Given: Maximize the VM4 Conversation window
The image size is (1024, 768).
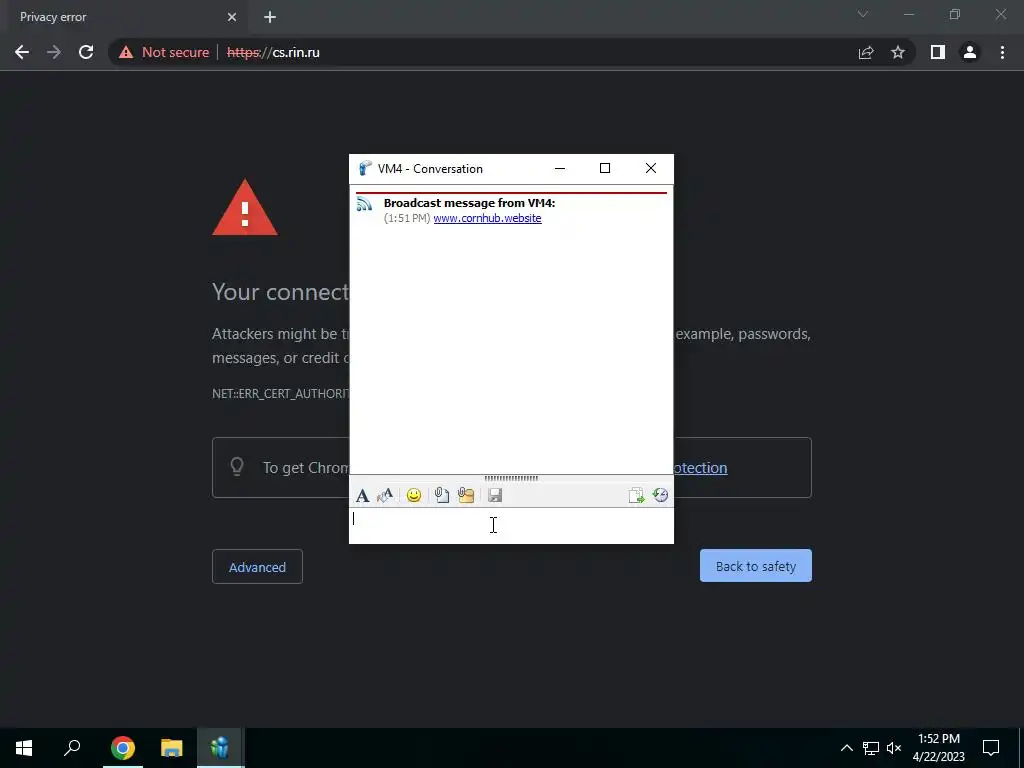Looking at the screenshot, I should (605, 168).
